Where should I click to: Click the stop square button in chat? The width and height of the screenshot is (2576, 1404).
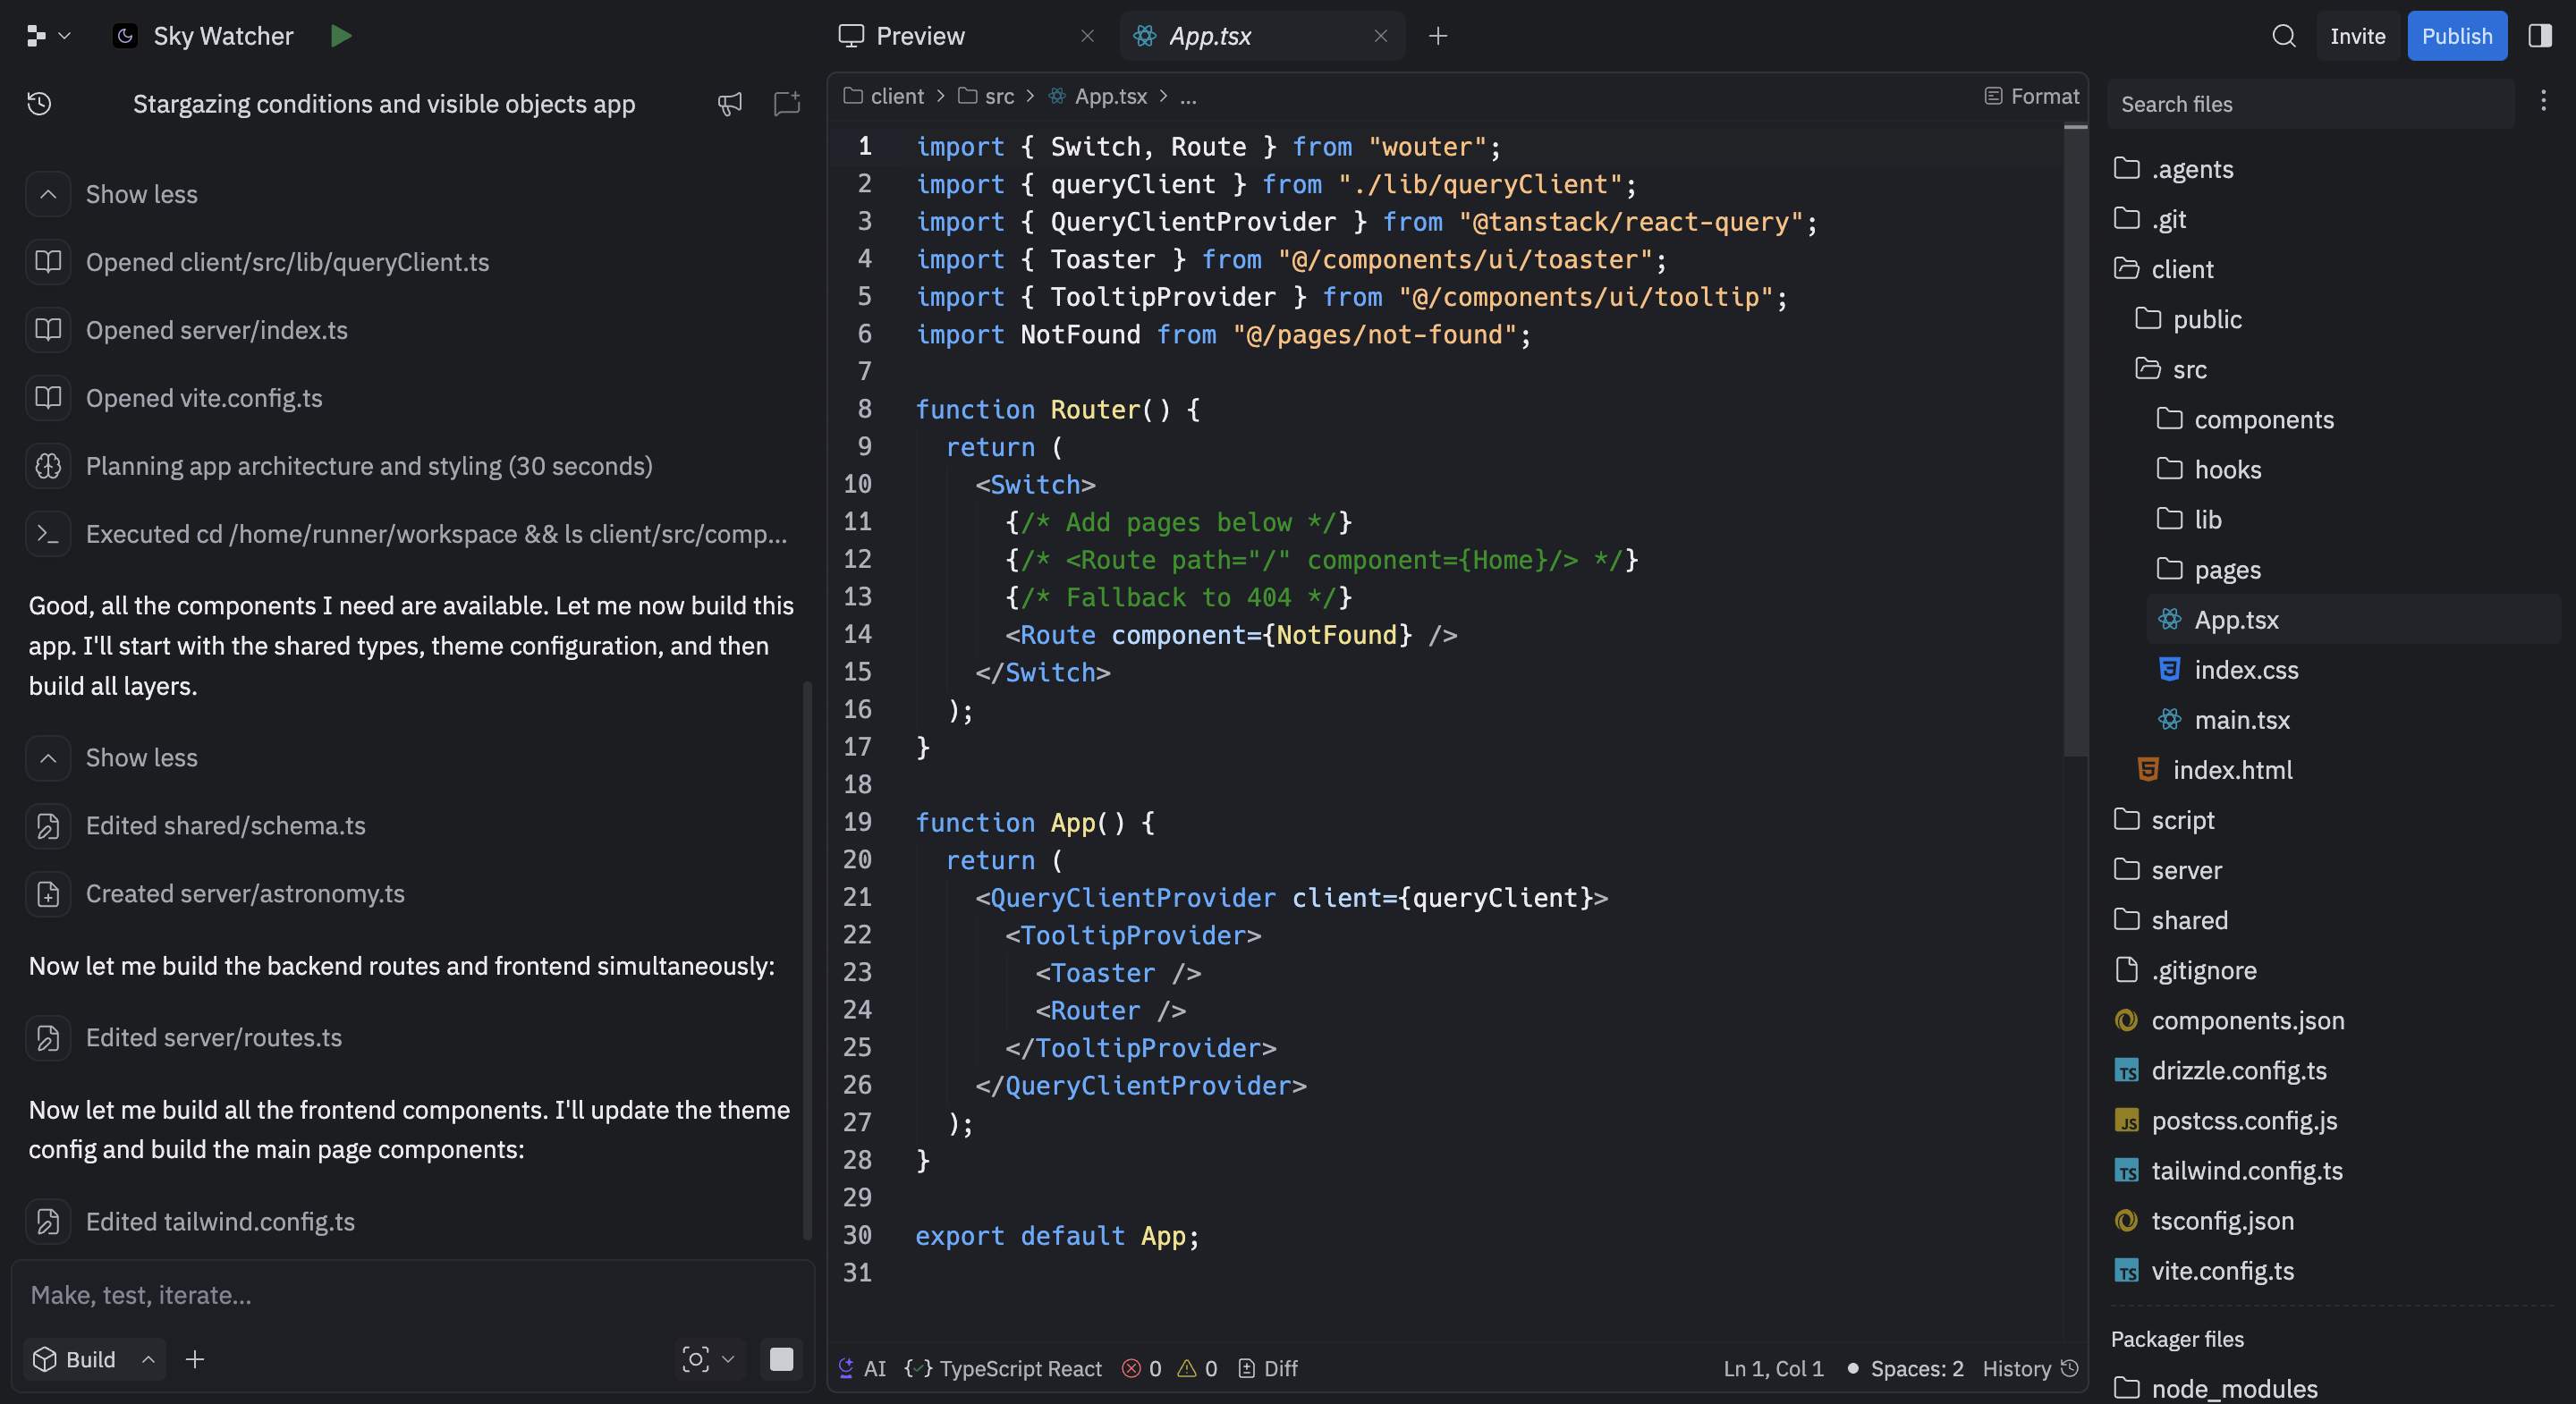tap(781, 1359)
